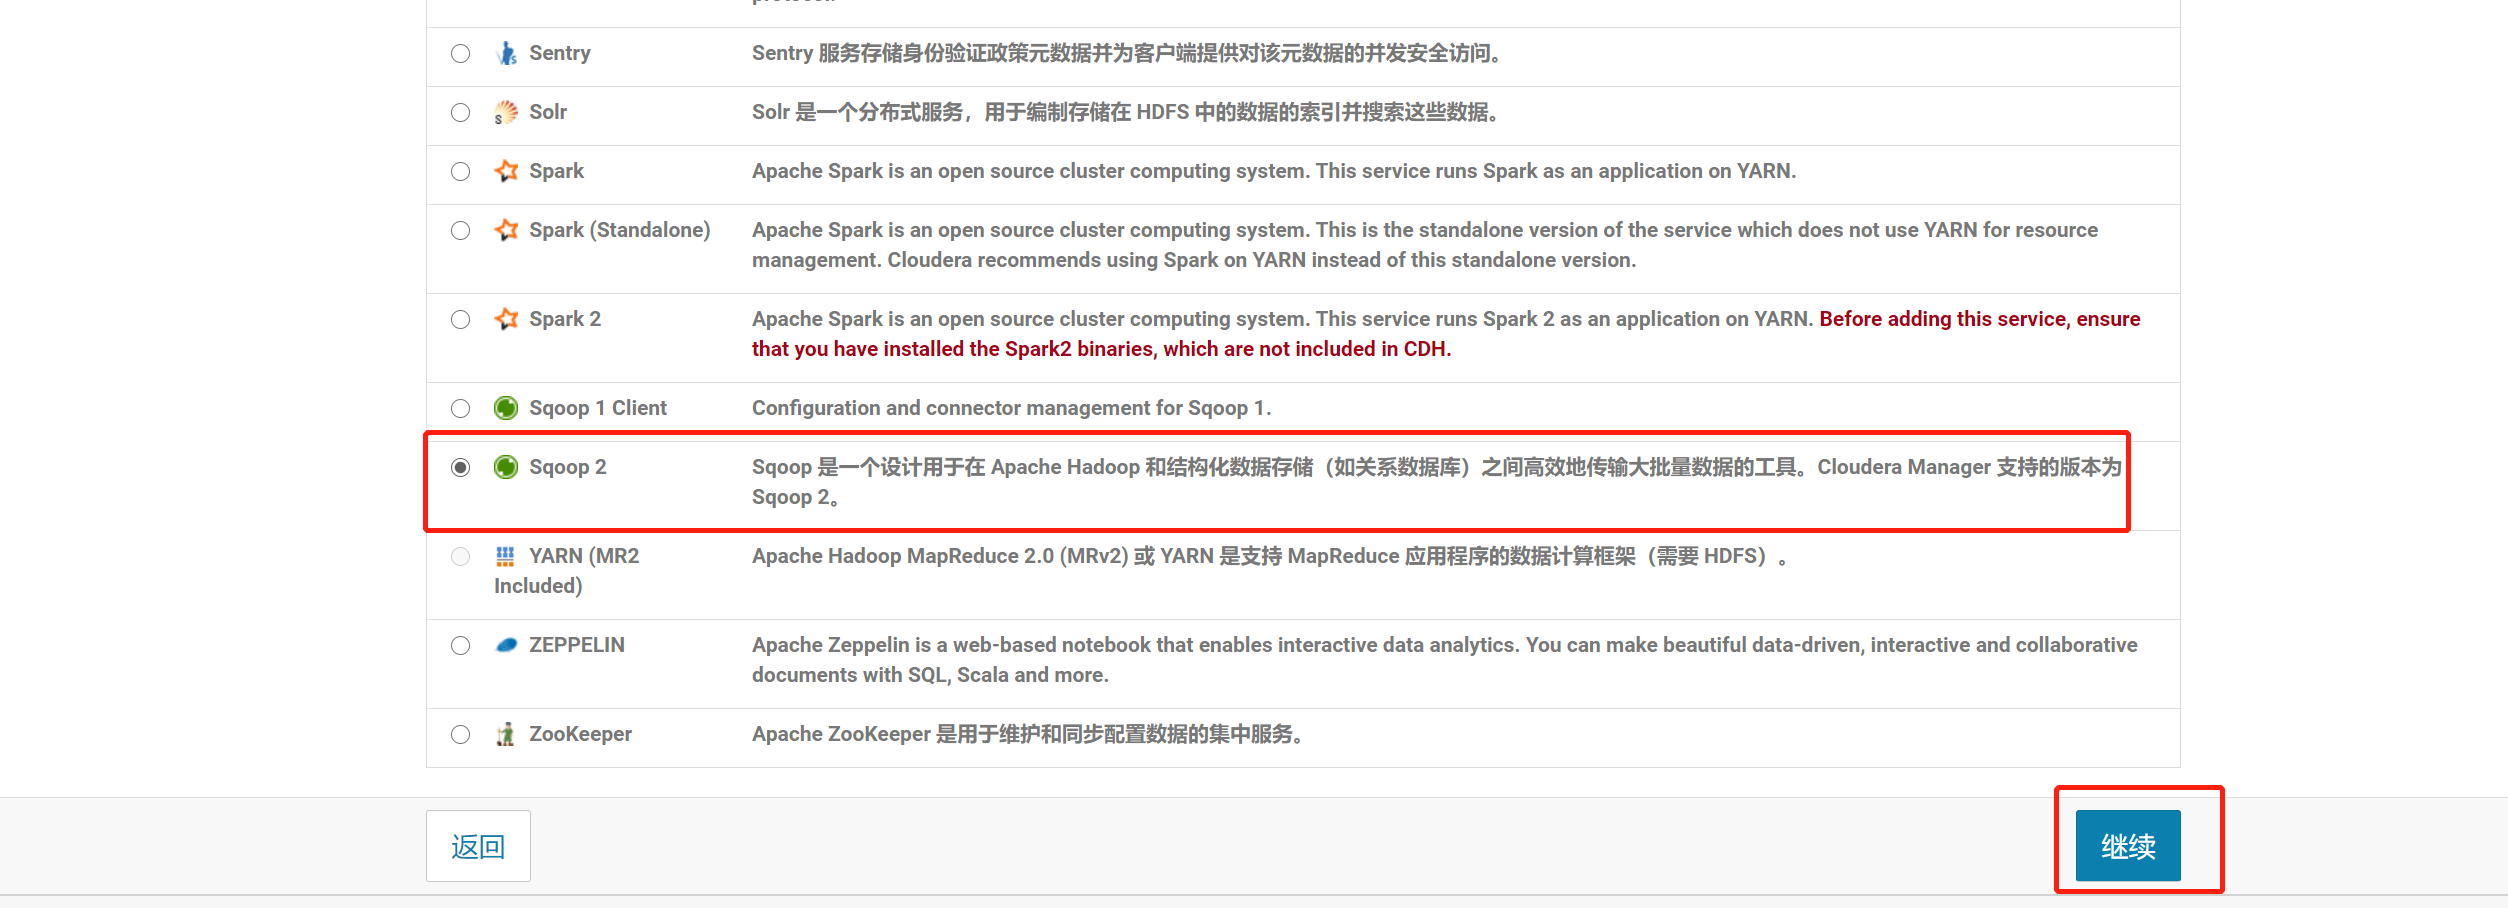Click the Spark (Standalone) star icon
The image size is (2508, 908).
click(x=507, y=230)
